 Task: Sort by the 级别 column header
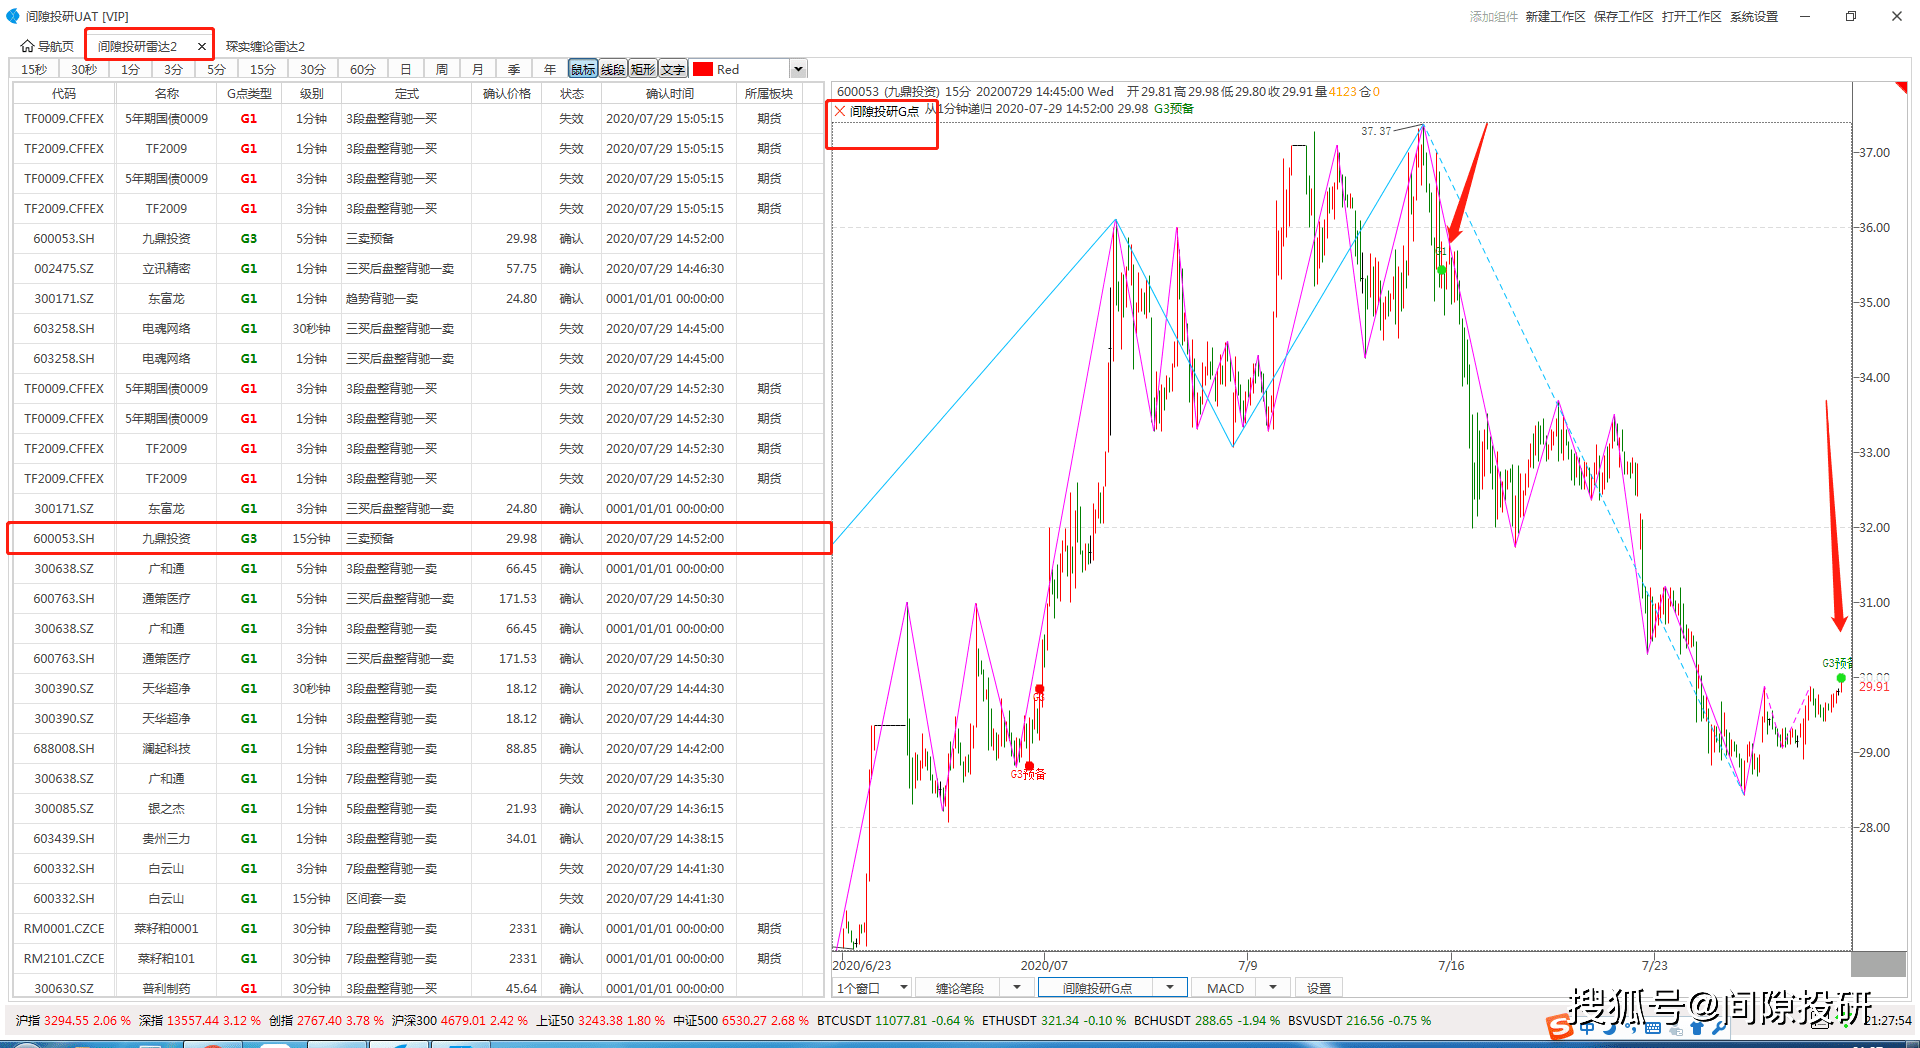click(x=311, y=93)
